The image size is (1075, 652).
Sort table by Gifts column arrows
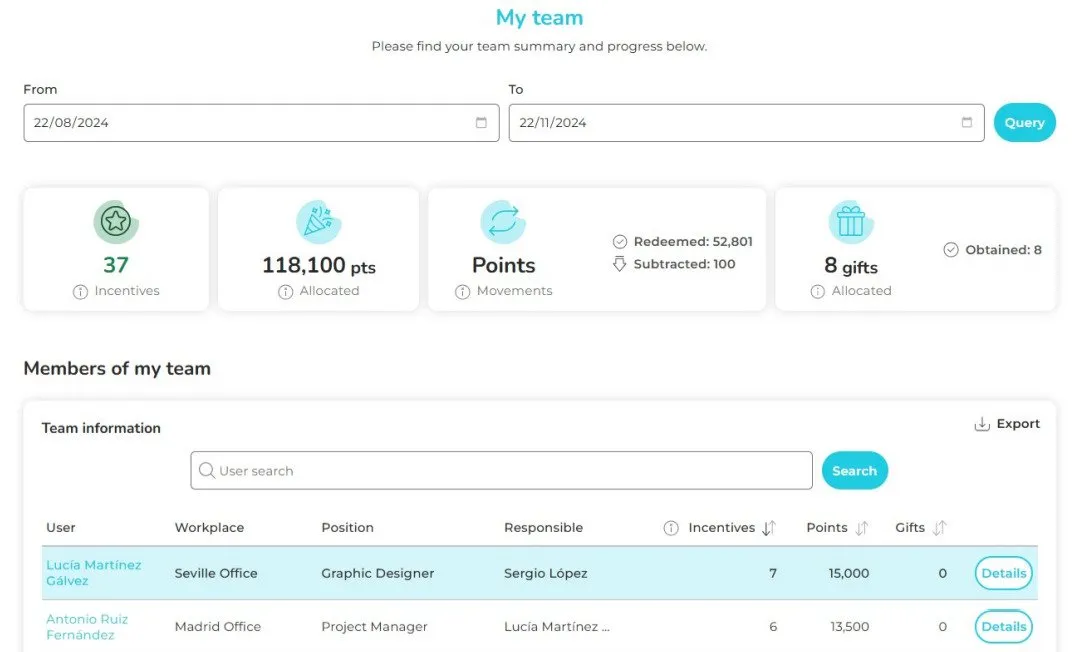click(939, 528)
